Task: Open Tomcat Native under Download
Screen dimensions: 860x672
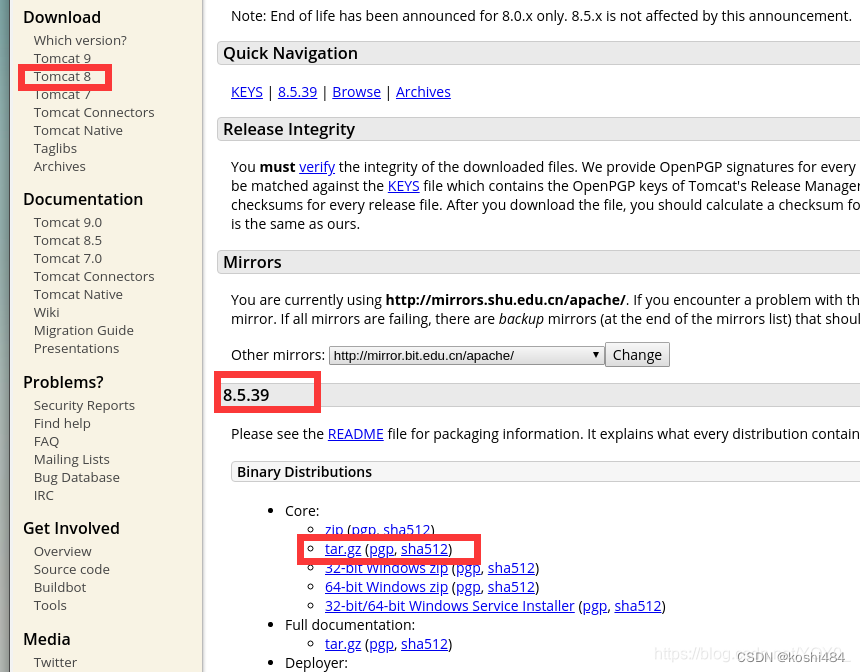Action: [78, 131]
